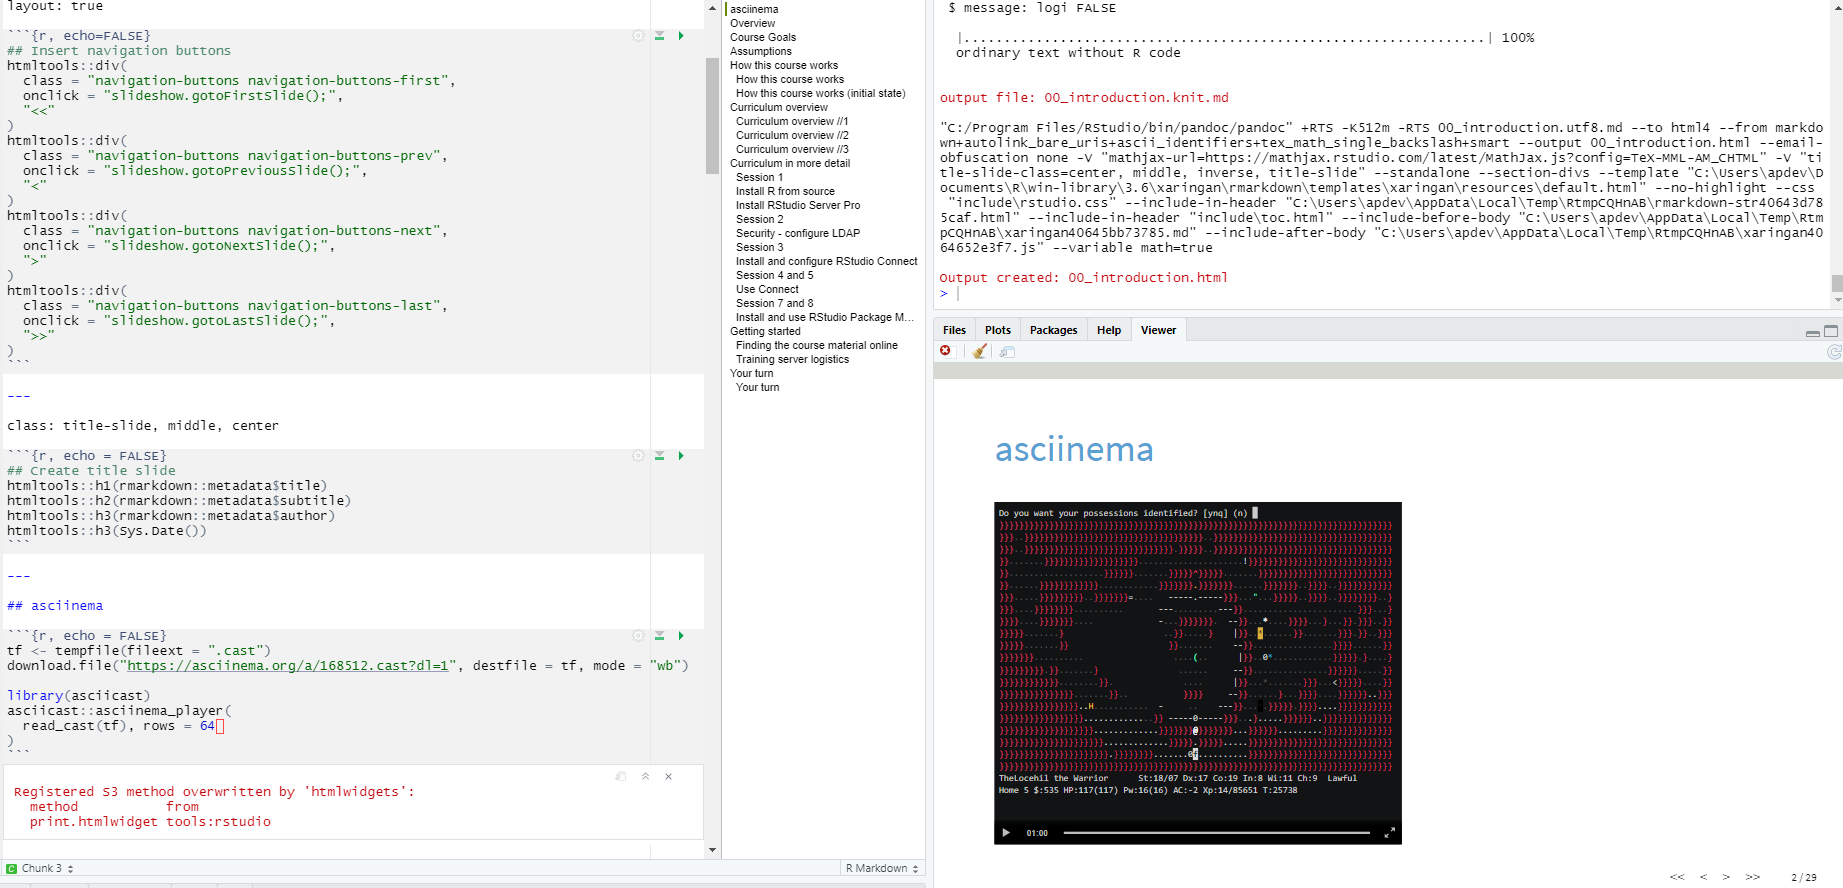This screenshot has width=1843, height=888.
Task: Jump to asciinema in document outline
Action: click(754, 9)
